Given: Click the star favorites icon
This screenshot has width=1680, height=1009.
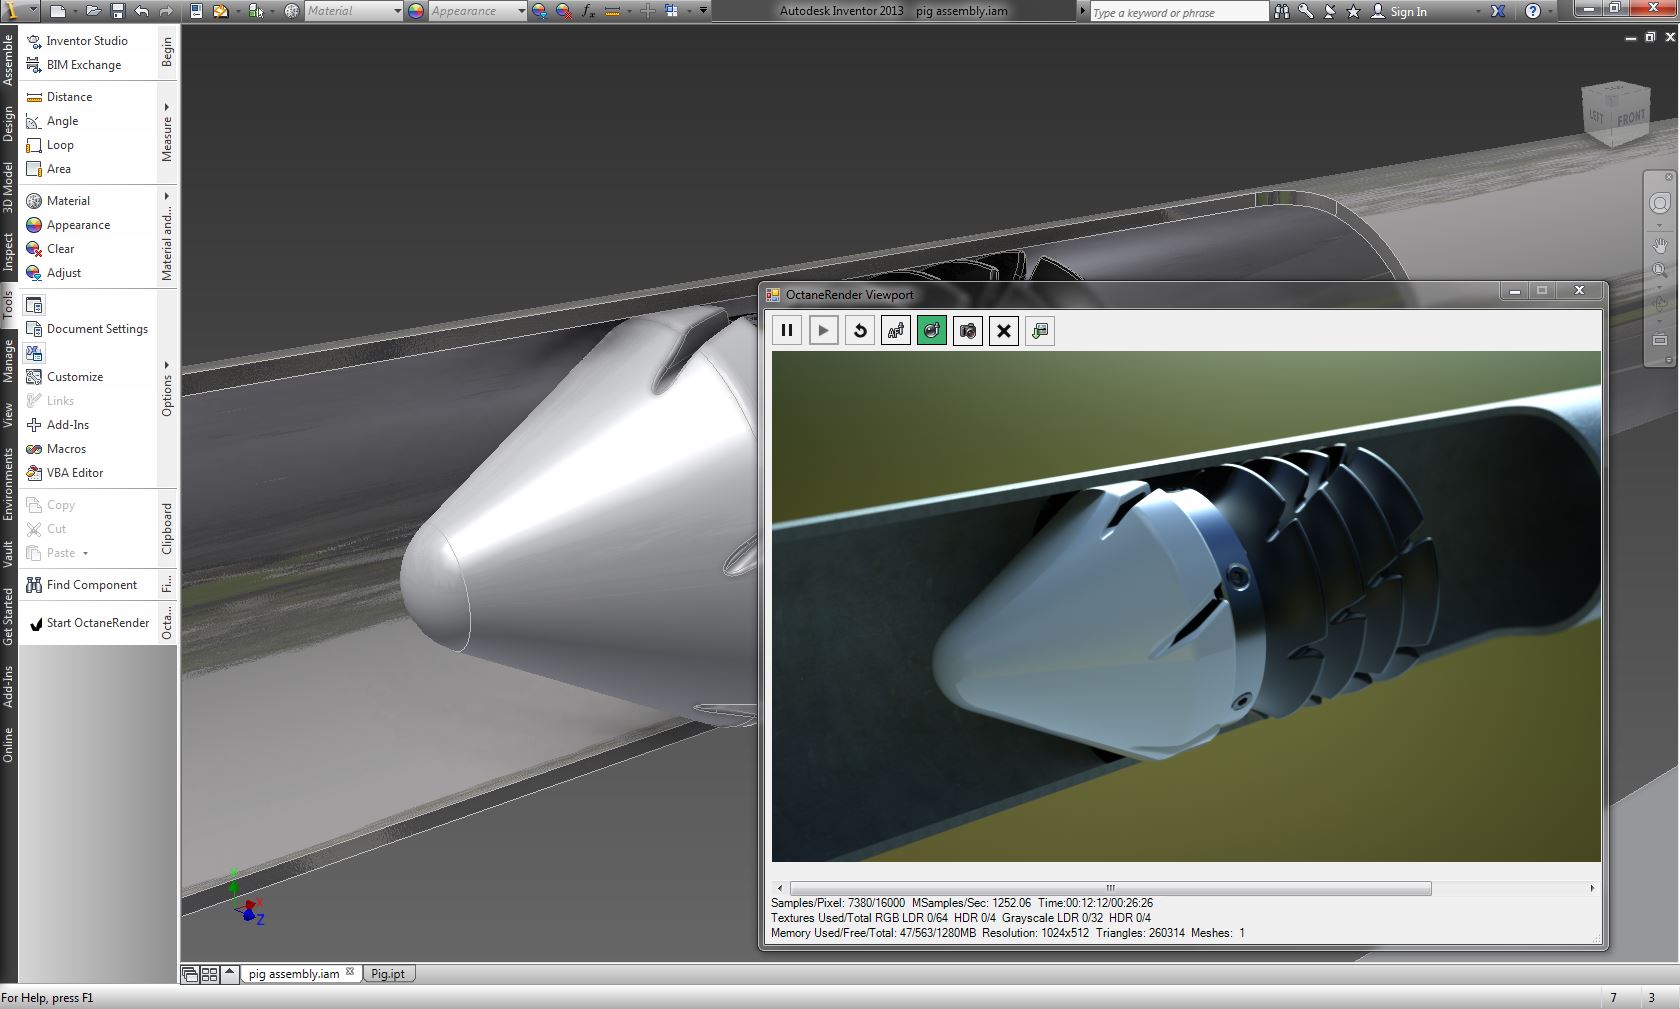Looking at the screenshot, I should [x=1354, y=11].
